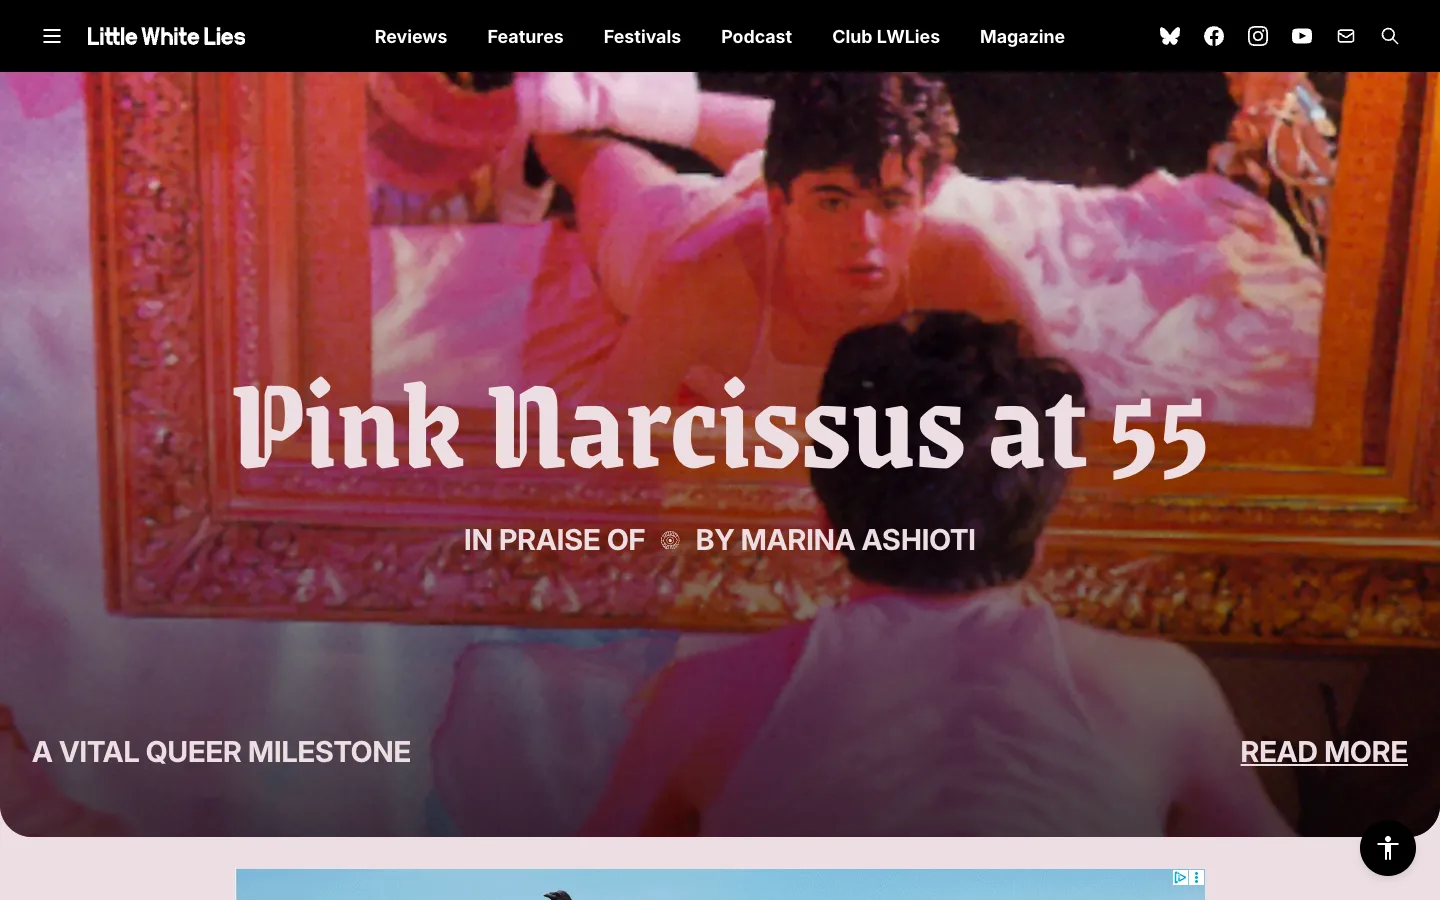Screen dimensions: 1440x900
Task: Open the Club LWLies page
Action: 886,36
